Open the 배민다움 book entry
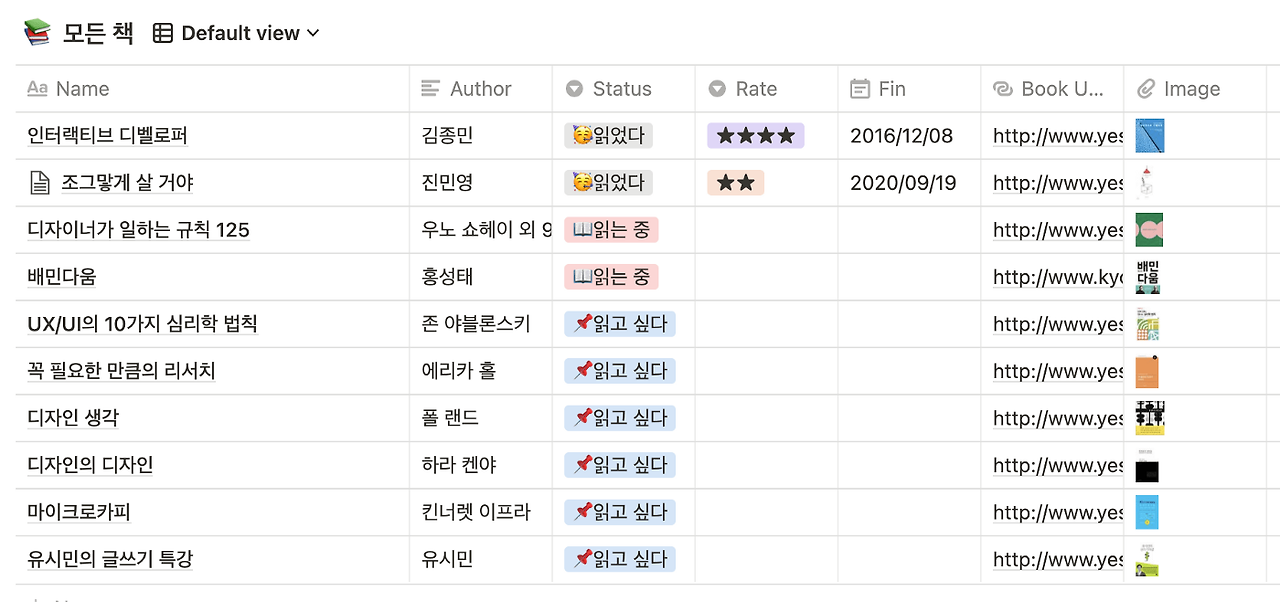 pos(62,277)
